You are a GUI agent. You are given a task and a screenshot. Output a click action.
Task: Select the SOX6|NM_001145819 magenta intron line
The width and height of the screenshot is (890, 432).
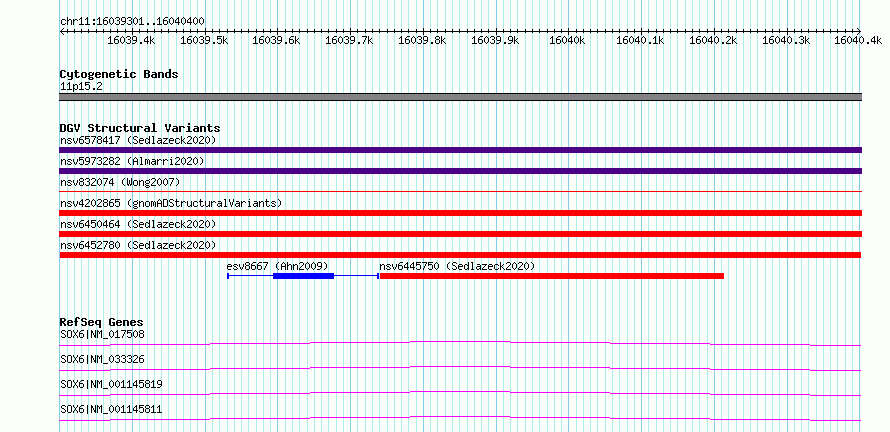(x=460, y=393)
